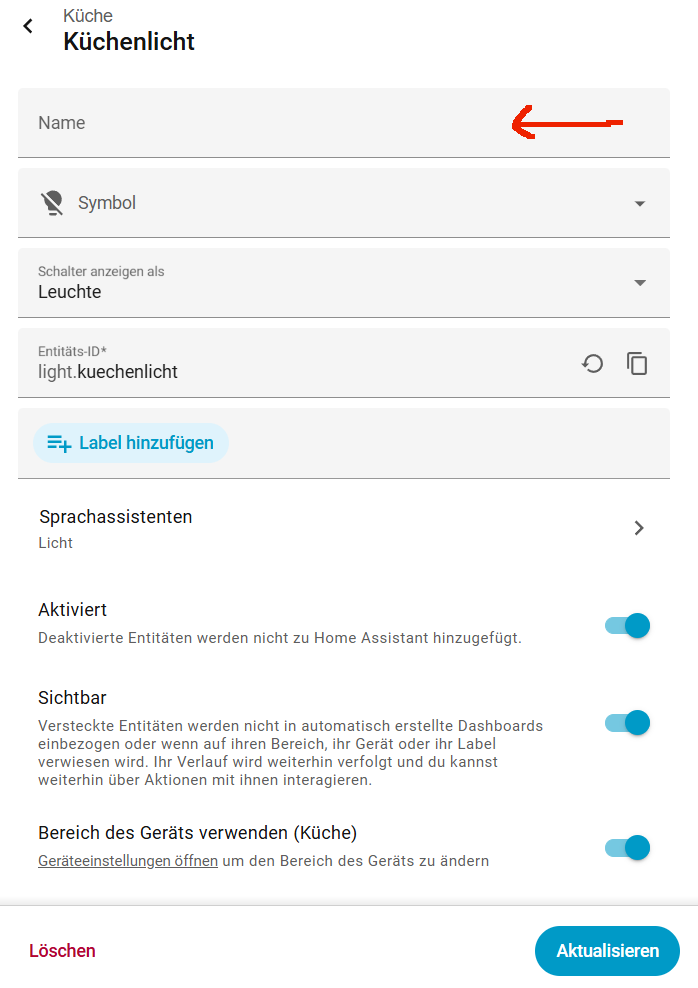Click the Küche breadcrumb title

tap(88, 16)
